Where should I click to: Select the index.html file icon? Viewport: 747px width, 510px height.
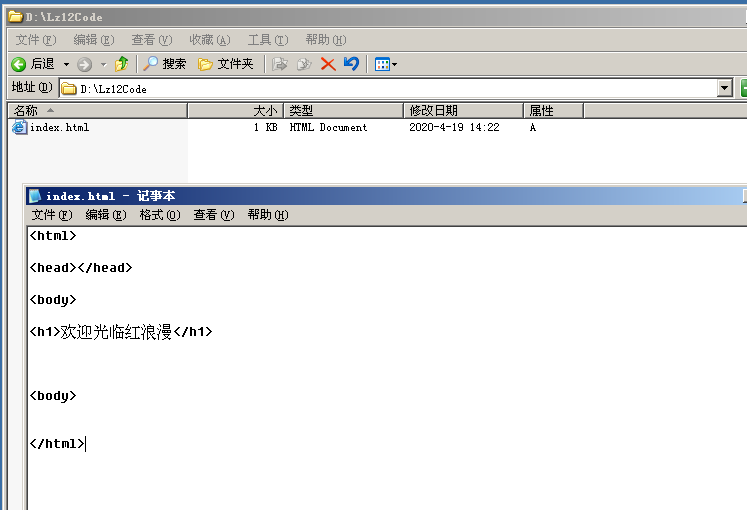pyautogui.click(x=20, y=127)
